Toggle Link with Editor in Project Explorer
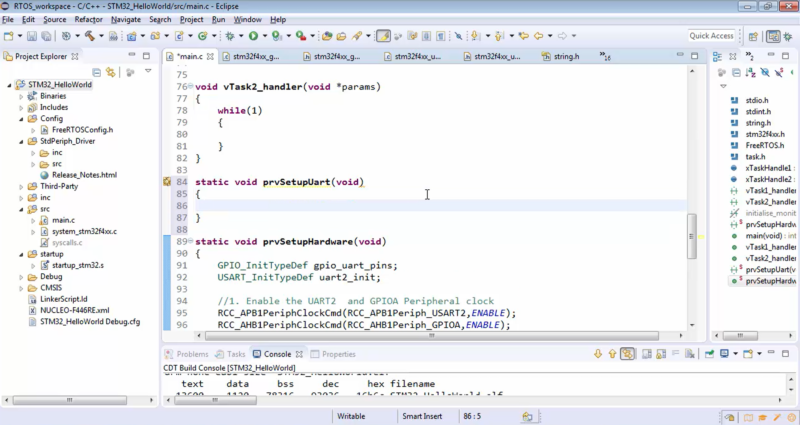 point(110,72)
